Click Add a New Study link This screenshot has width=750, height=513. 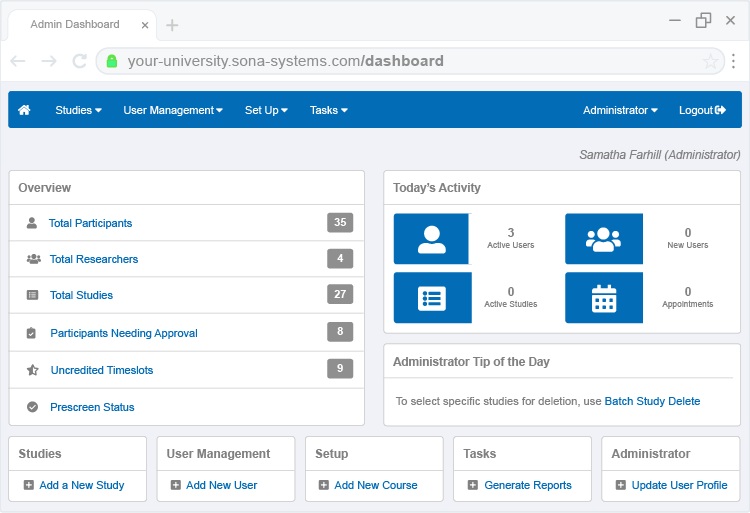pyautogui.click(x=81, y=485)
